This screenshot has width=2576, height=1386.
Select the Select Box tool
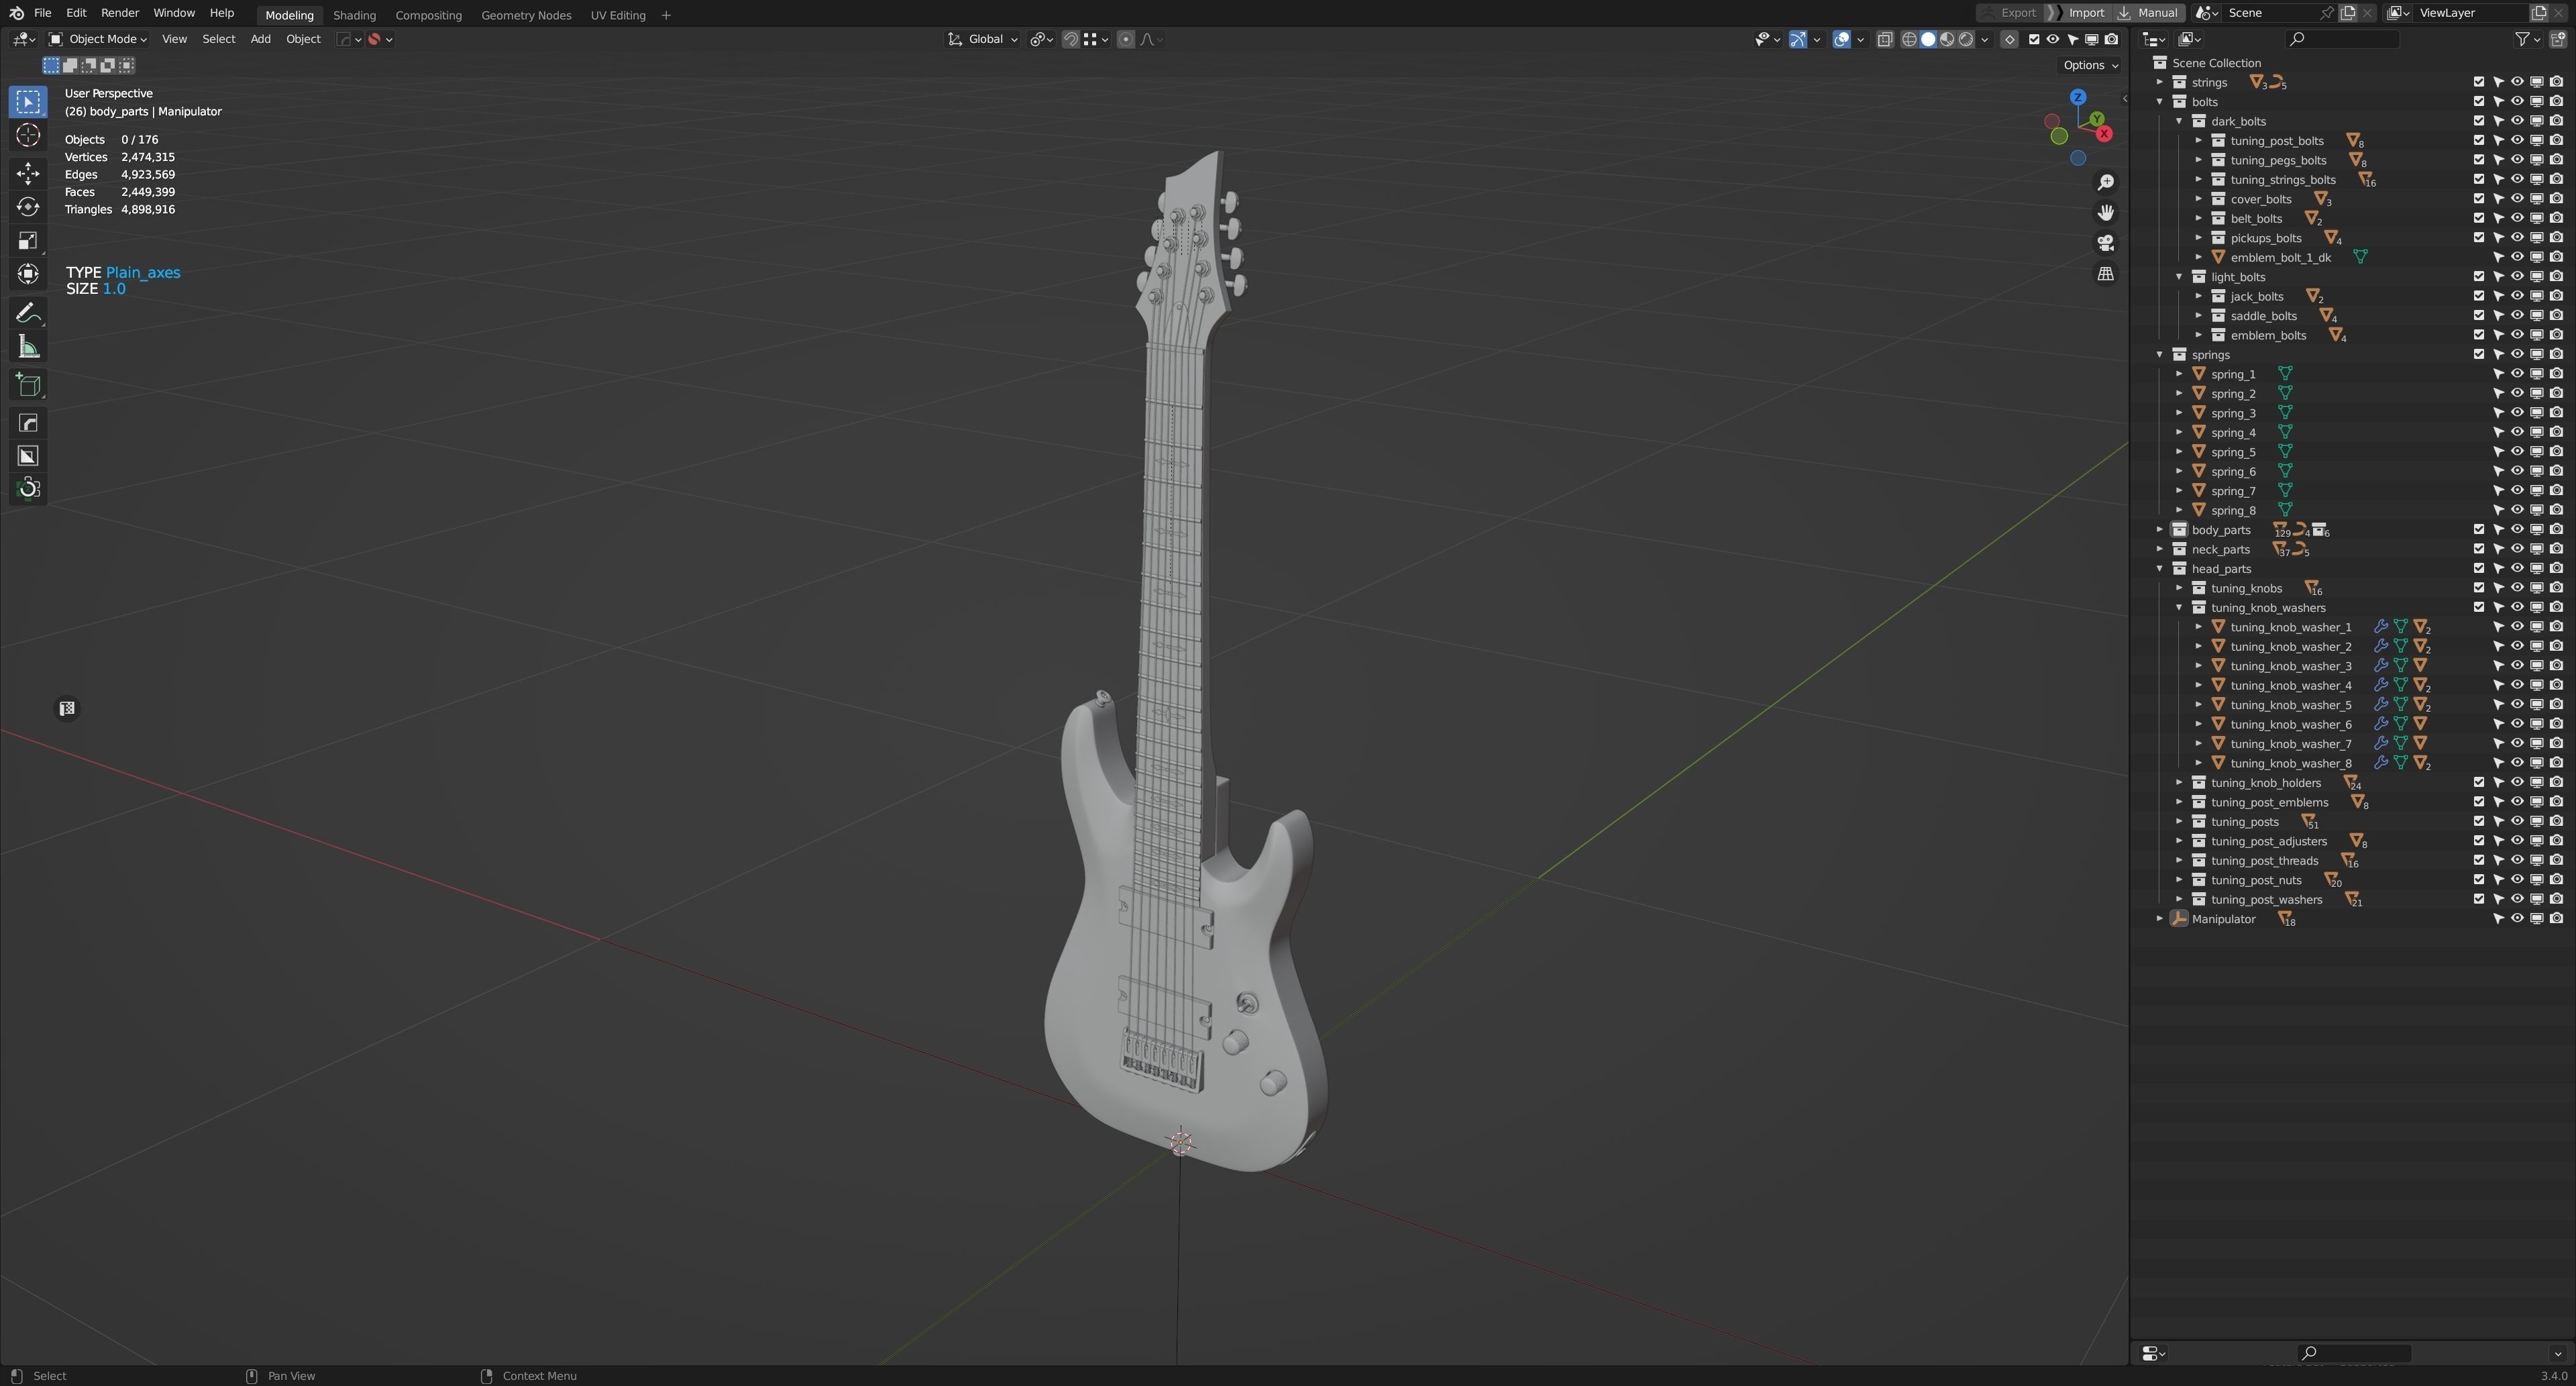click(28, 101)
